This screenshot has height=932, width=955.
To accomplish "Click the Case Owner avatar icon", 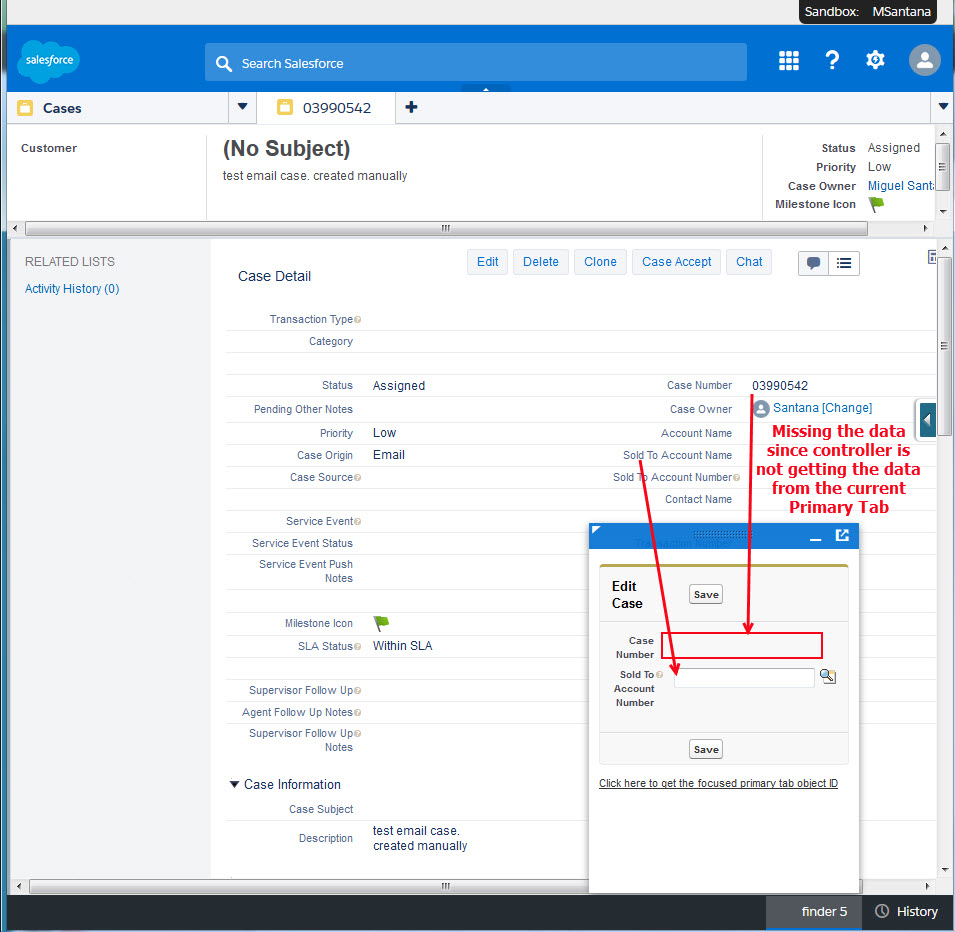I will coord(761,408).
